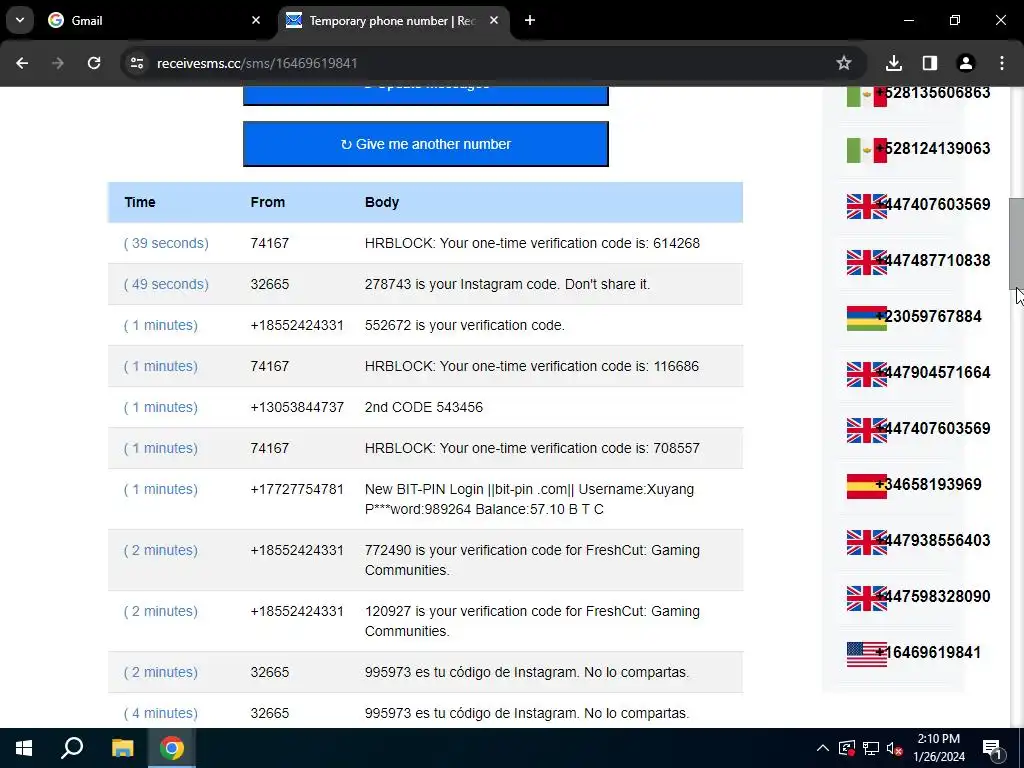Open the Windows Start menu
The width and height of the screenshot is (1024, 768).
[x=24, y=748]
